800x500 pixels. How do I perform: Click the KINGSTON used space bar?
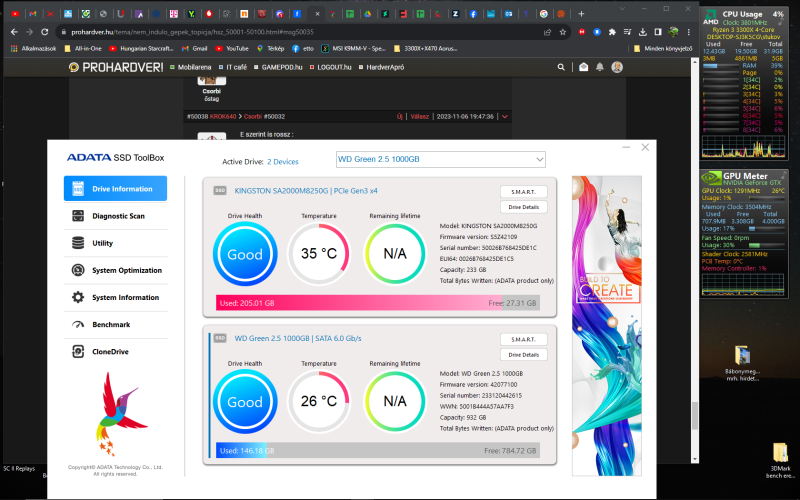click(378, 303)
